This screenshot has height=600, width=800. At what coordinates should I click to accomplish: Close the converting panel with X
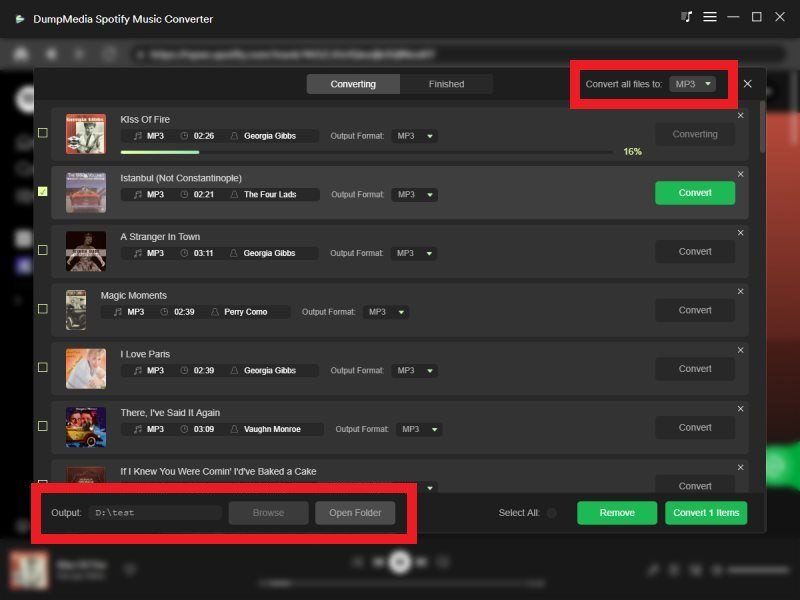point(747,84)
